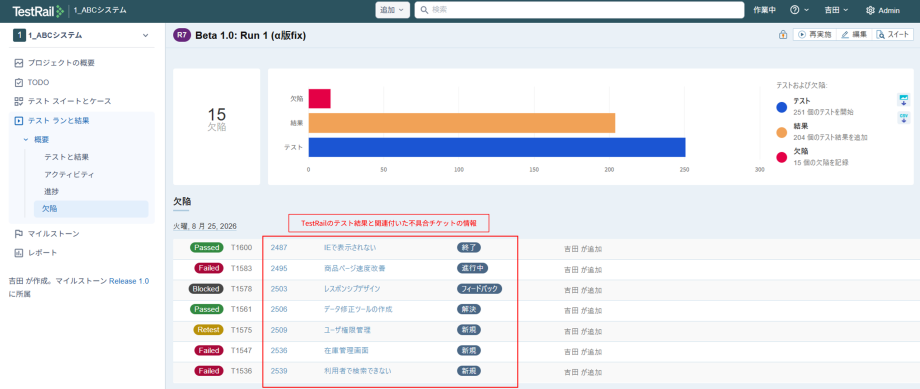
Task: Select 進捗 submenu item
Action: coord(51,191)
